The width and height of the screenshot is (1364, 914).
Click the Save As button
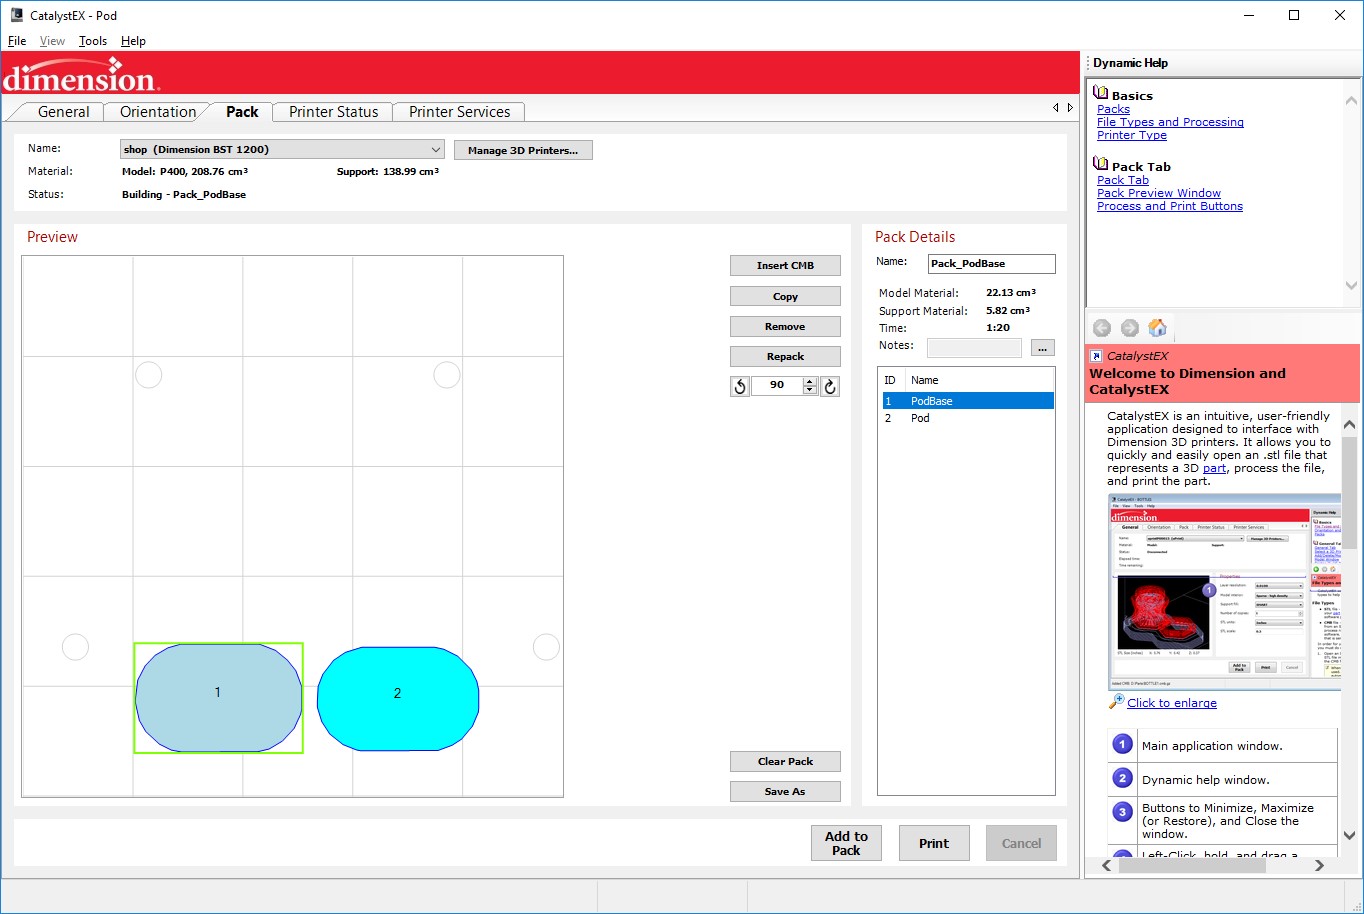(785, 792)
